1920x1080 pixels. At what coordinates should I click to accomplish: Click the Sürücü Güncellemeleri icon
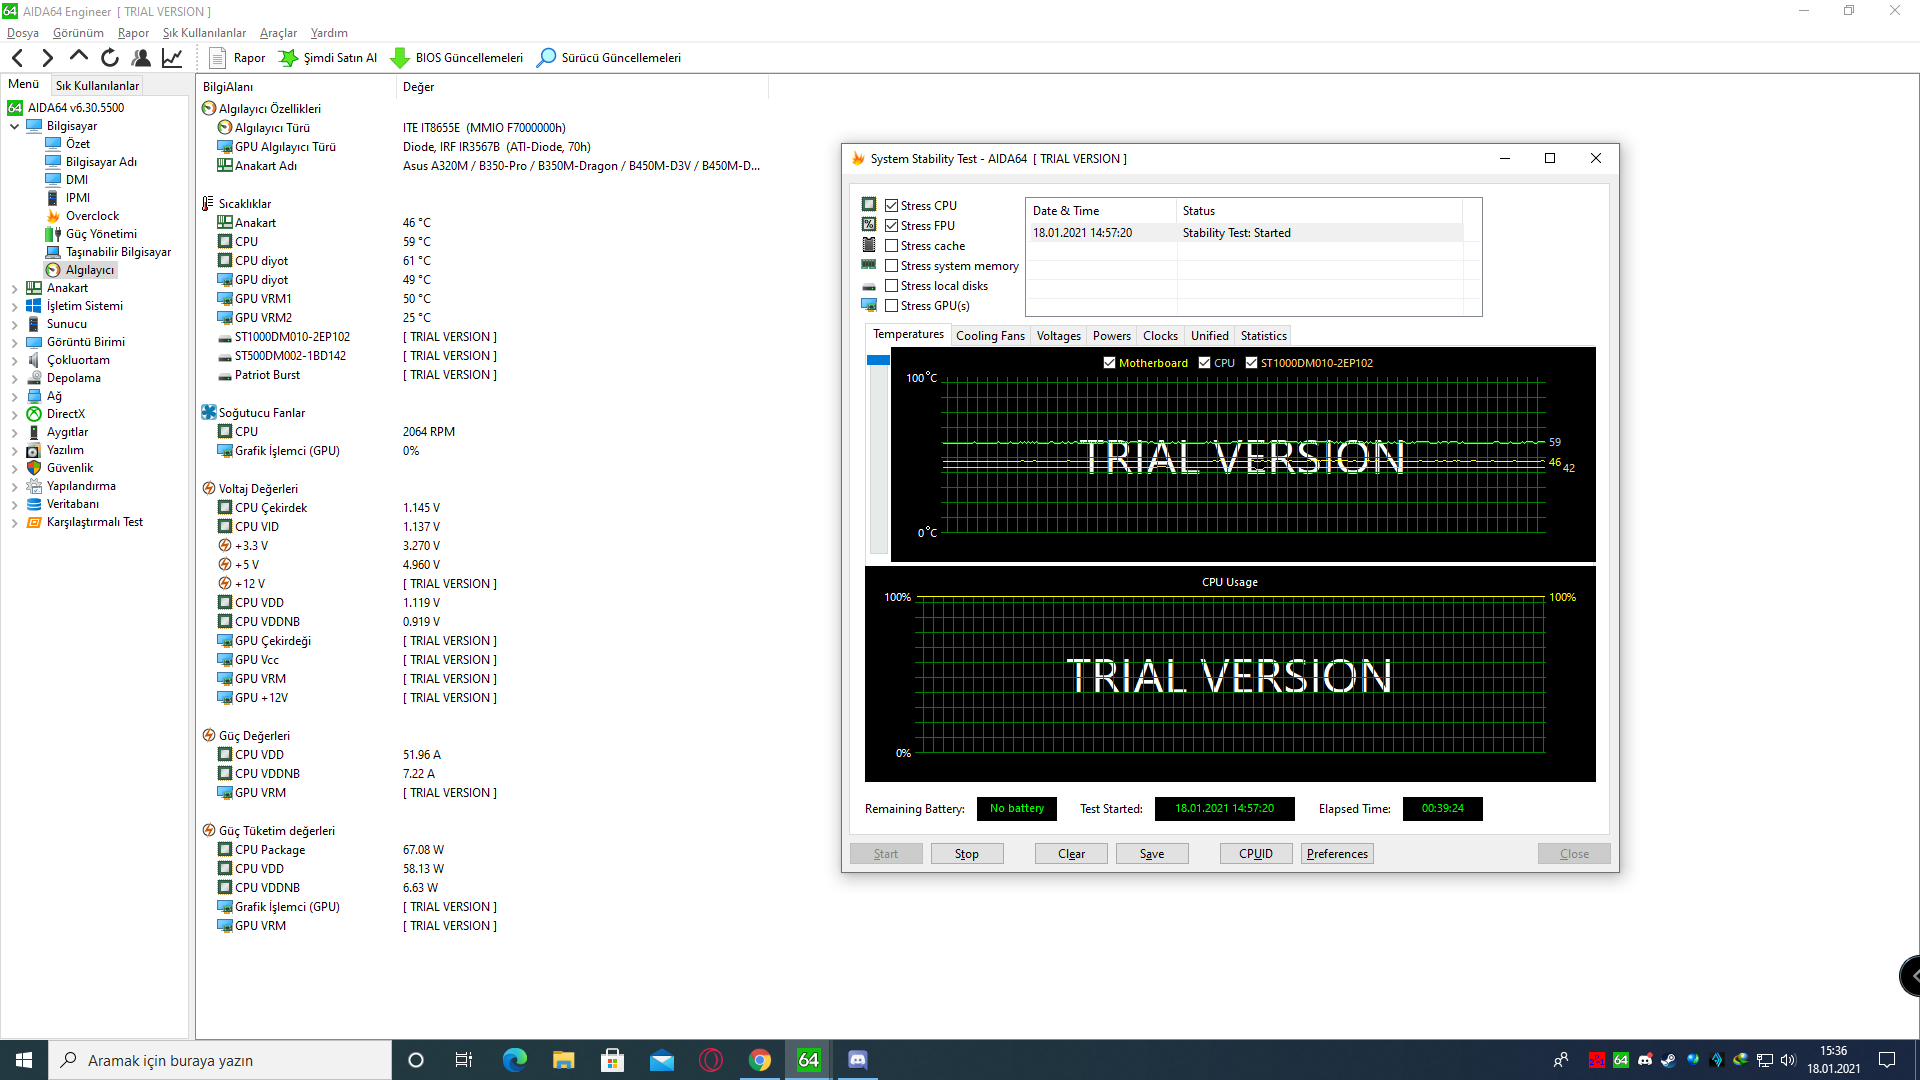[x=549, y=57]
